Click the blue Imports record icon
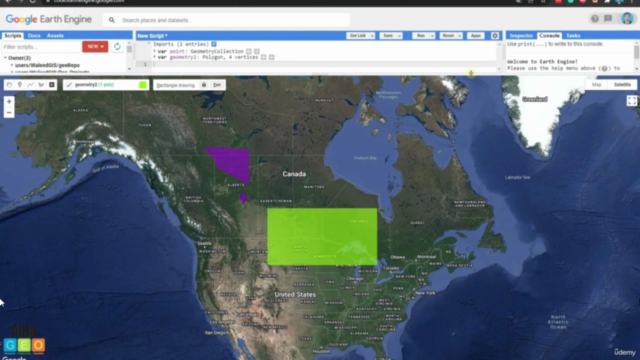The image size is (640, 360). coord(214,44)
